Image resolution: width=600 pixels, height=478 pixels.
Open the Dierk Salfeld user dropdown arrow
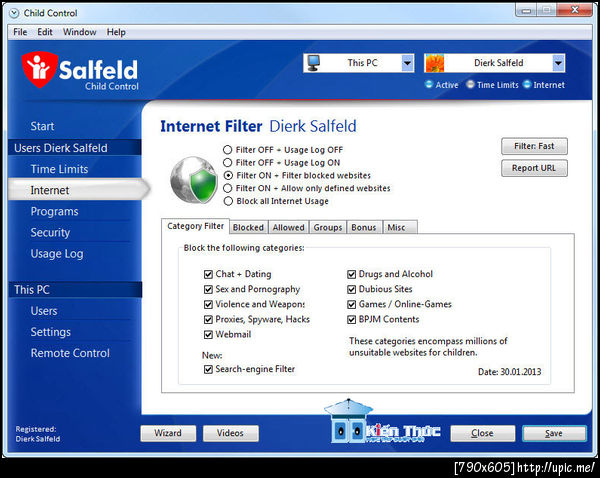[559, 63]
